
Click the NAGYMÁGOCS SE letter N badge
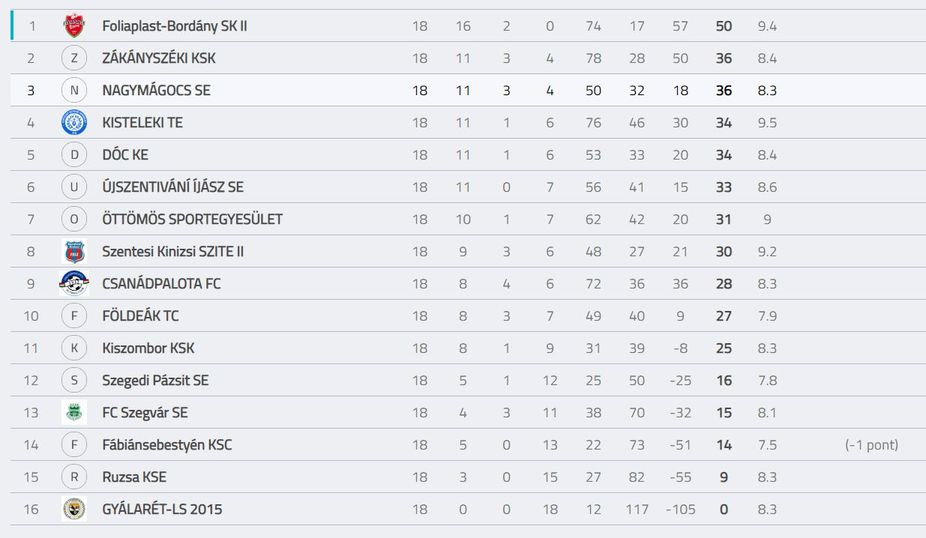pos(74,90)
